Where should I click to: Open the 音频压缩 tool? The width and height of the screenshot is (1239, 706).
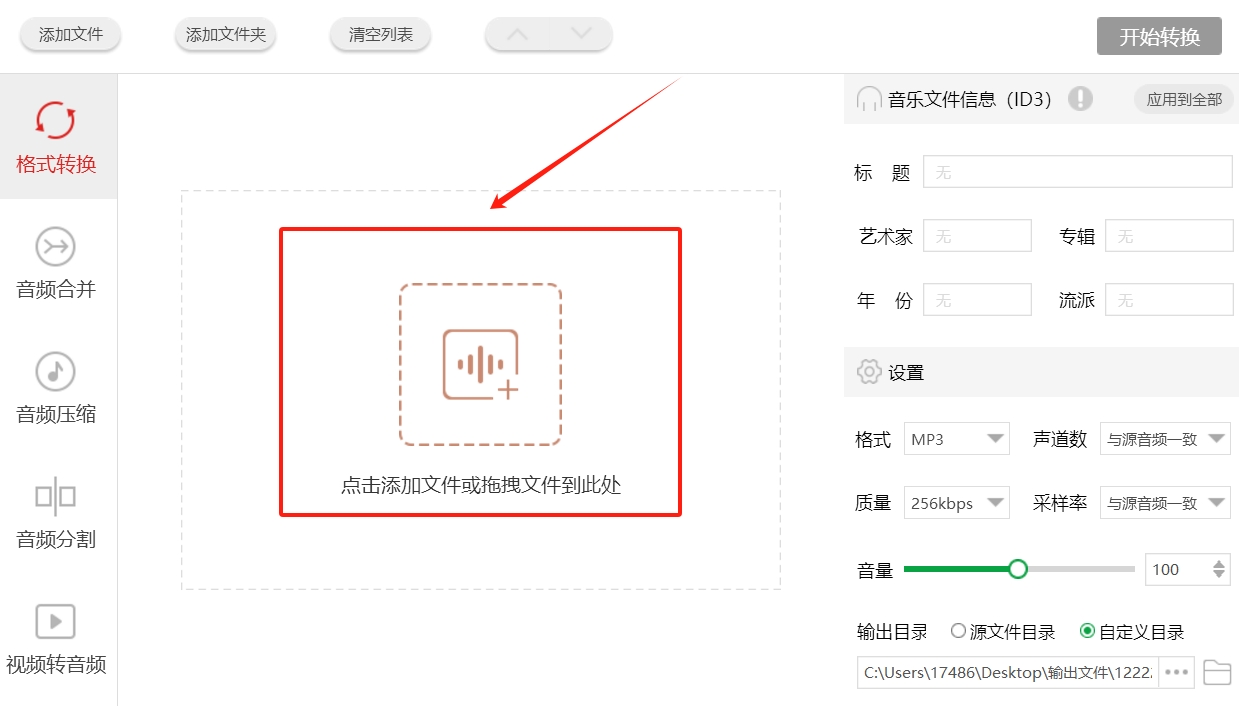[x=57, y=388]
